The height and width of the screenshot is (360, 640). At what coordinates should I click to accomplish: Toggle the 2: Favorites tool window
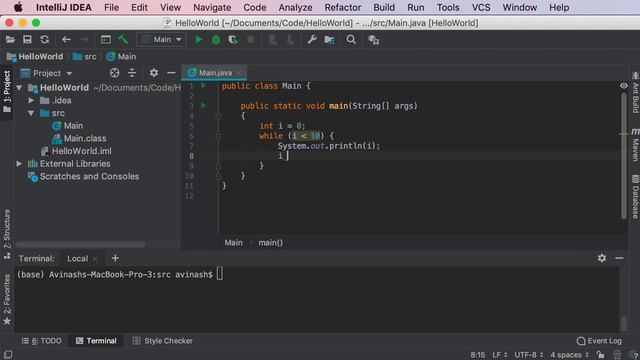tap(7, 299)
